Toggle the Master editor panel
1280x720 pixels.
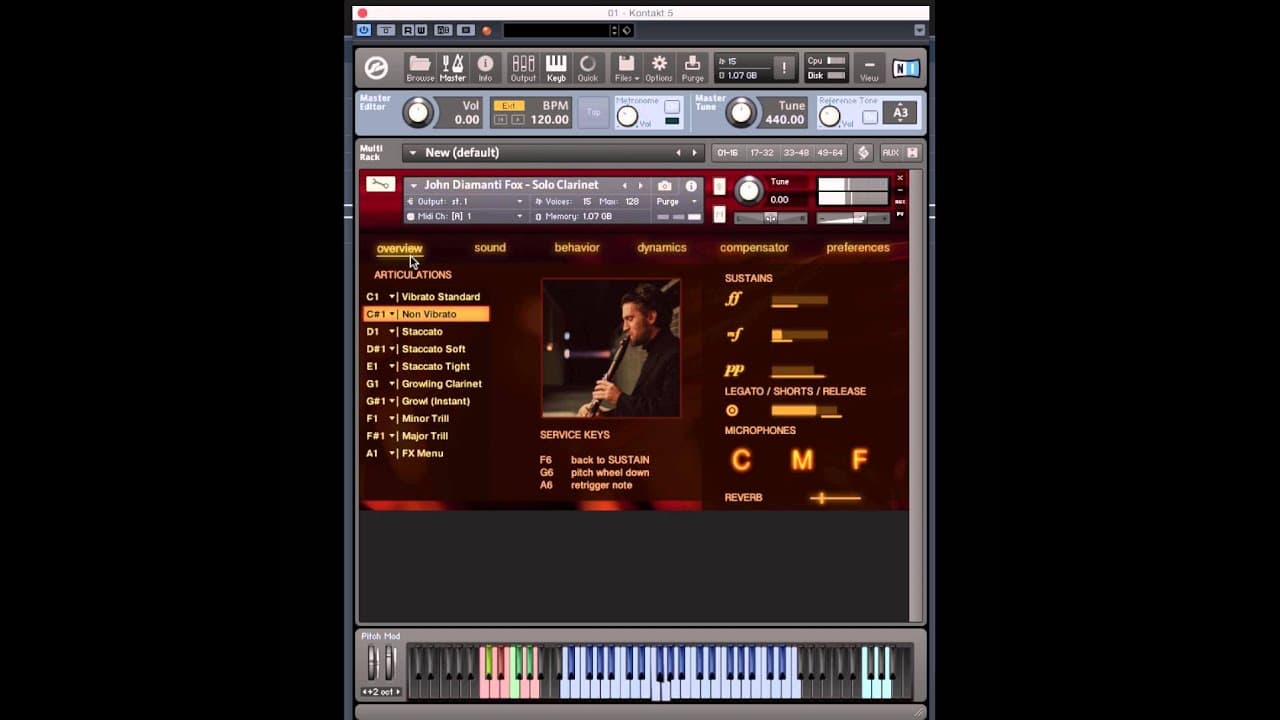(452, 68)
